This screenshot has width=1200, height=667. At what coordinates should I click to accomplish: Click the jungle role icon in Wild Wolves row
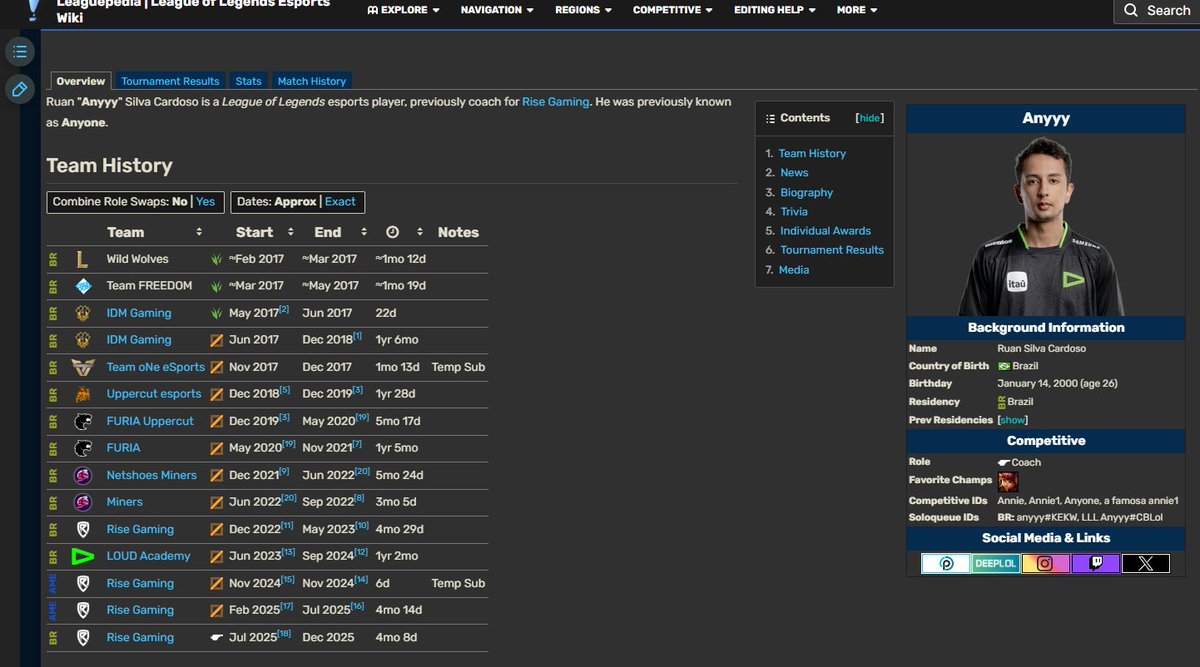tap(216, 259)
